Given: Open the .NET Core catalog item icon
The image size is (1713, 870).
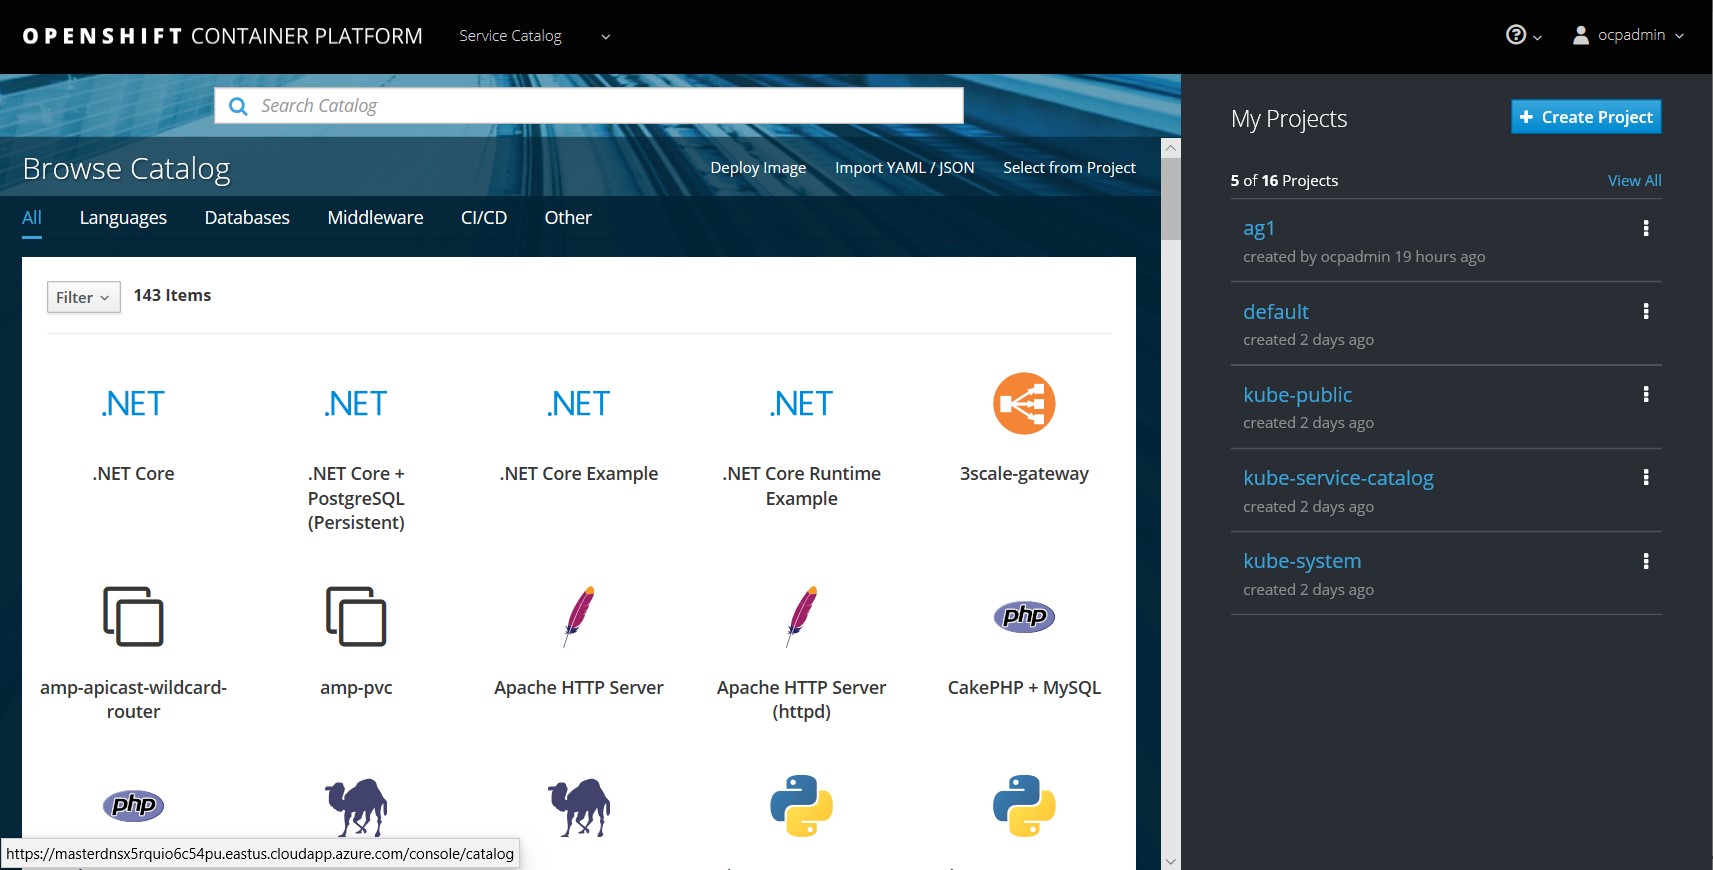Looking at the screenshot, I should pyautogui.click(x=133, y=404).
